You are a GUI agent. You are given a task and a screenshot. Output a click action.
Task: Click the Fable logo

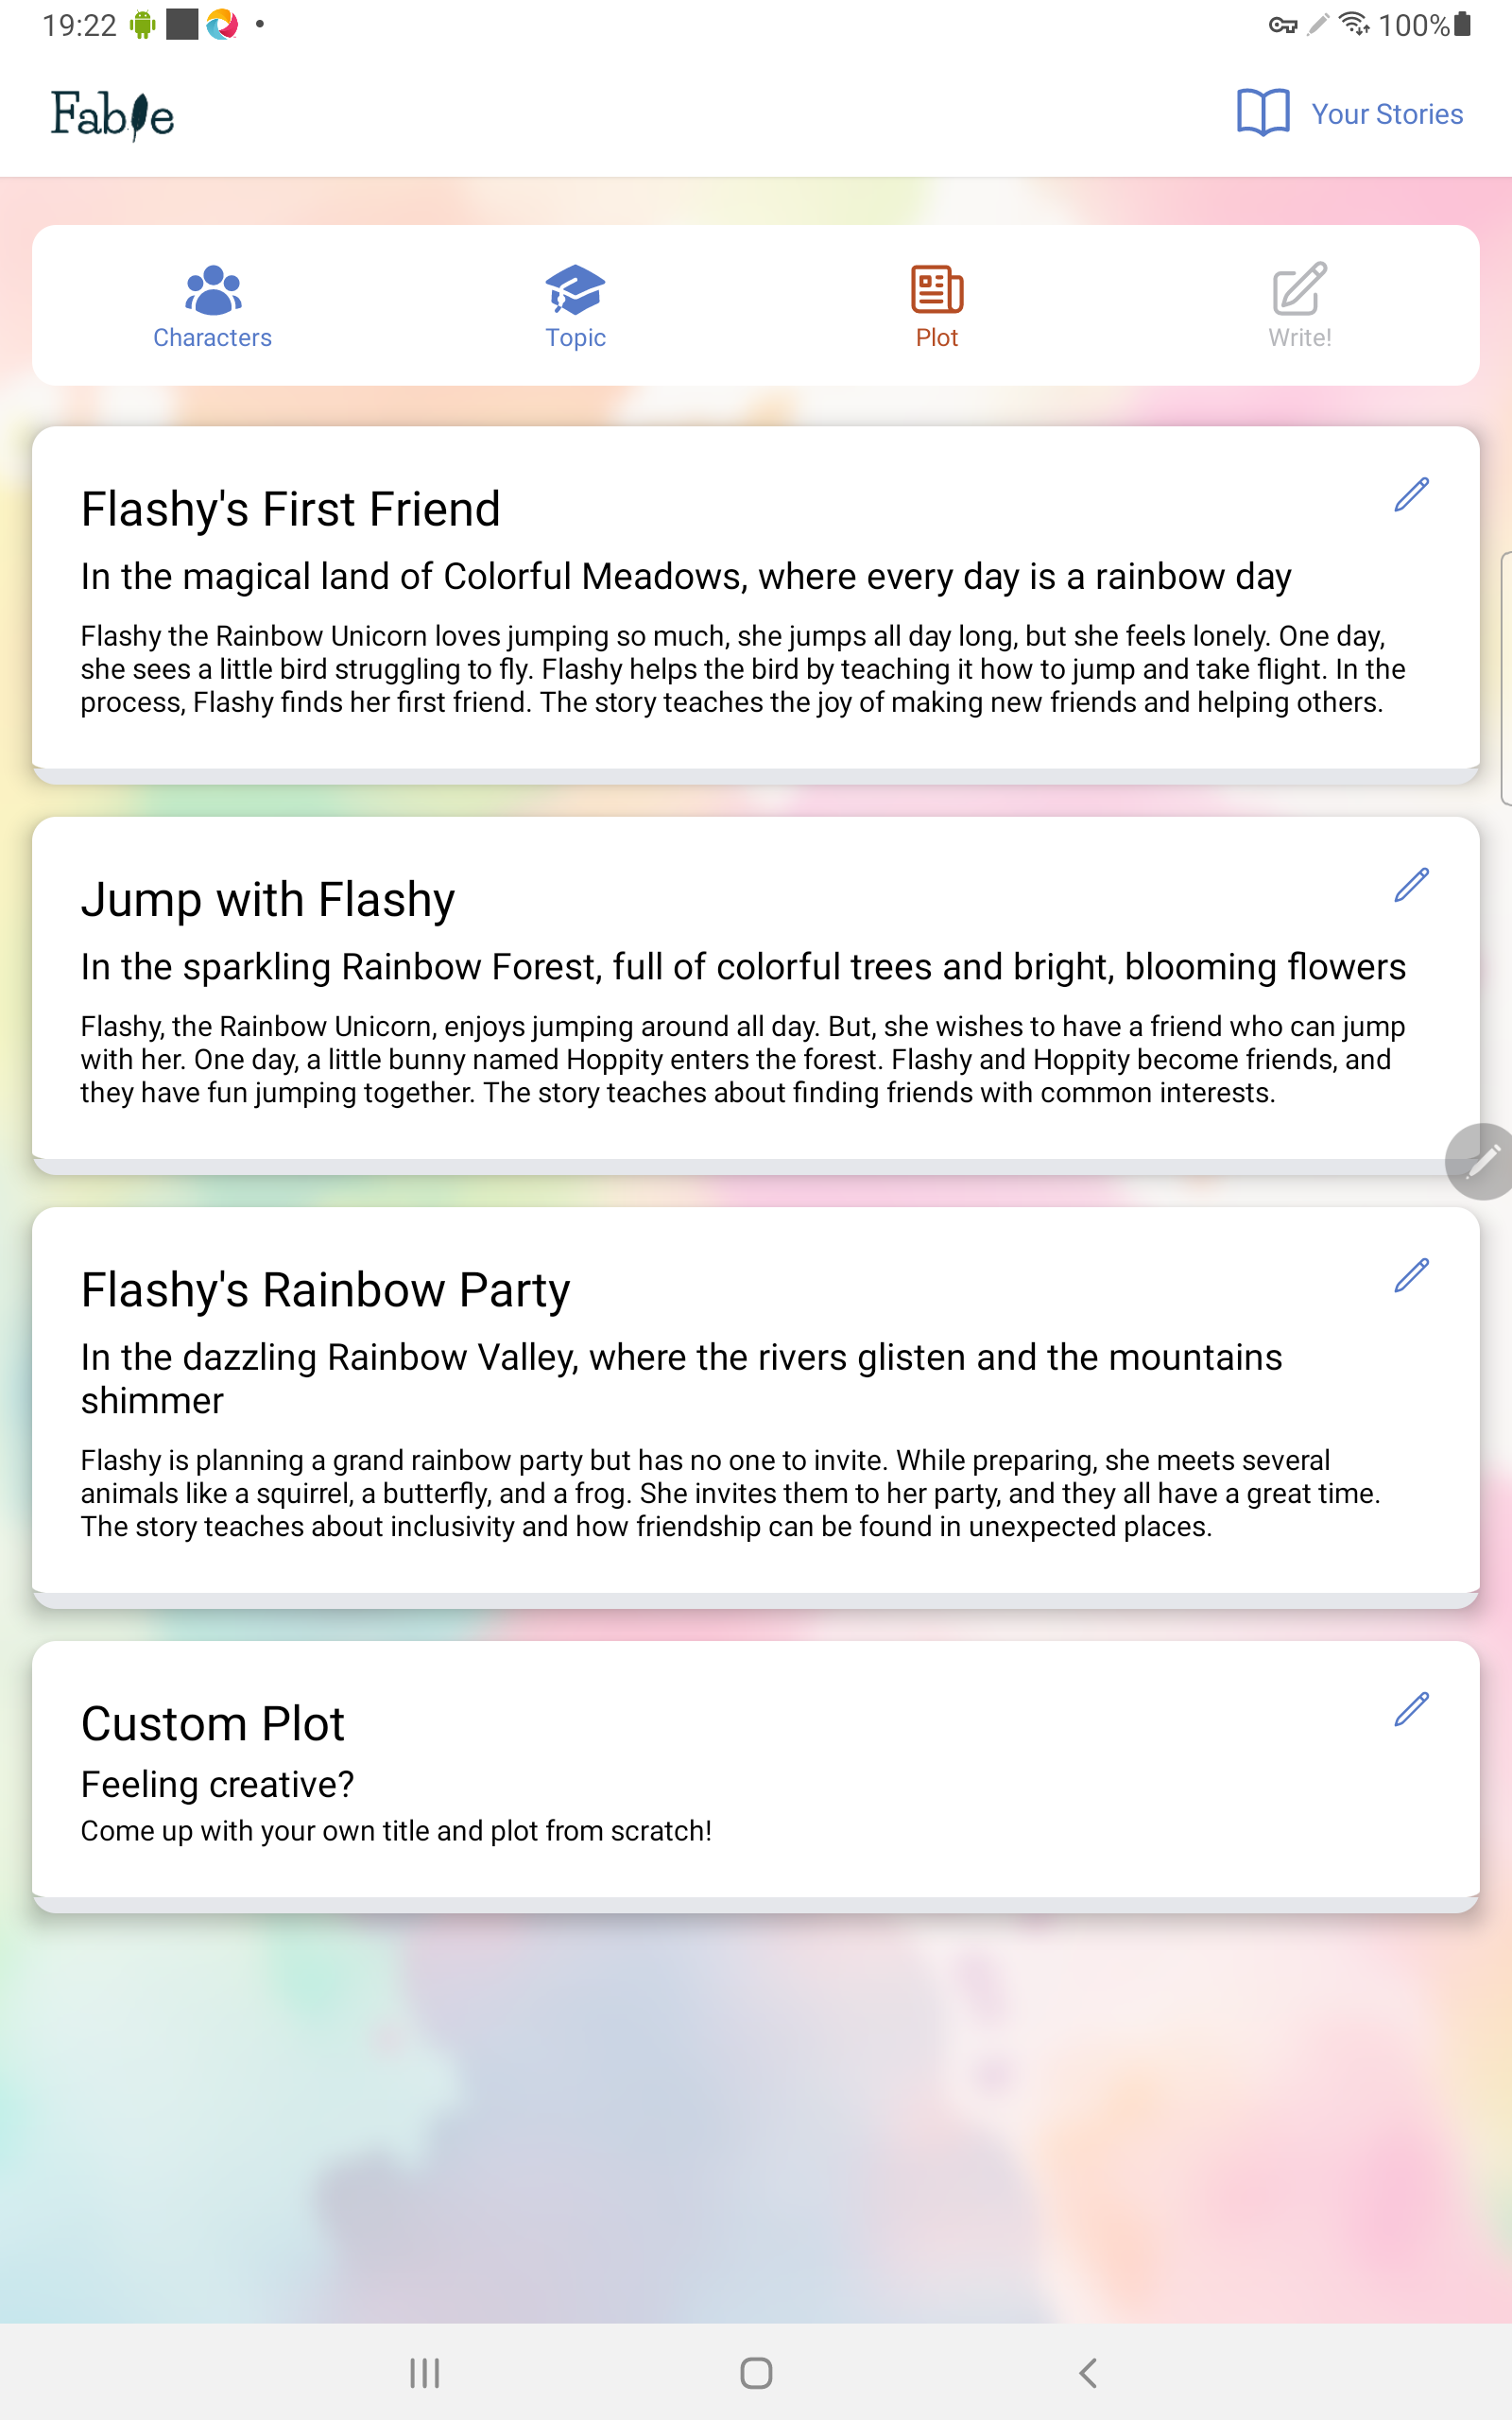(x=113, y=113)
